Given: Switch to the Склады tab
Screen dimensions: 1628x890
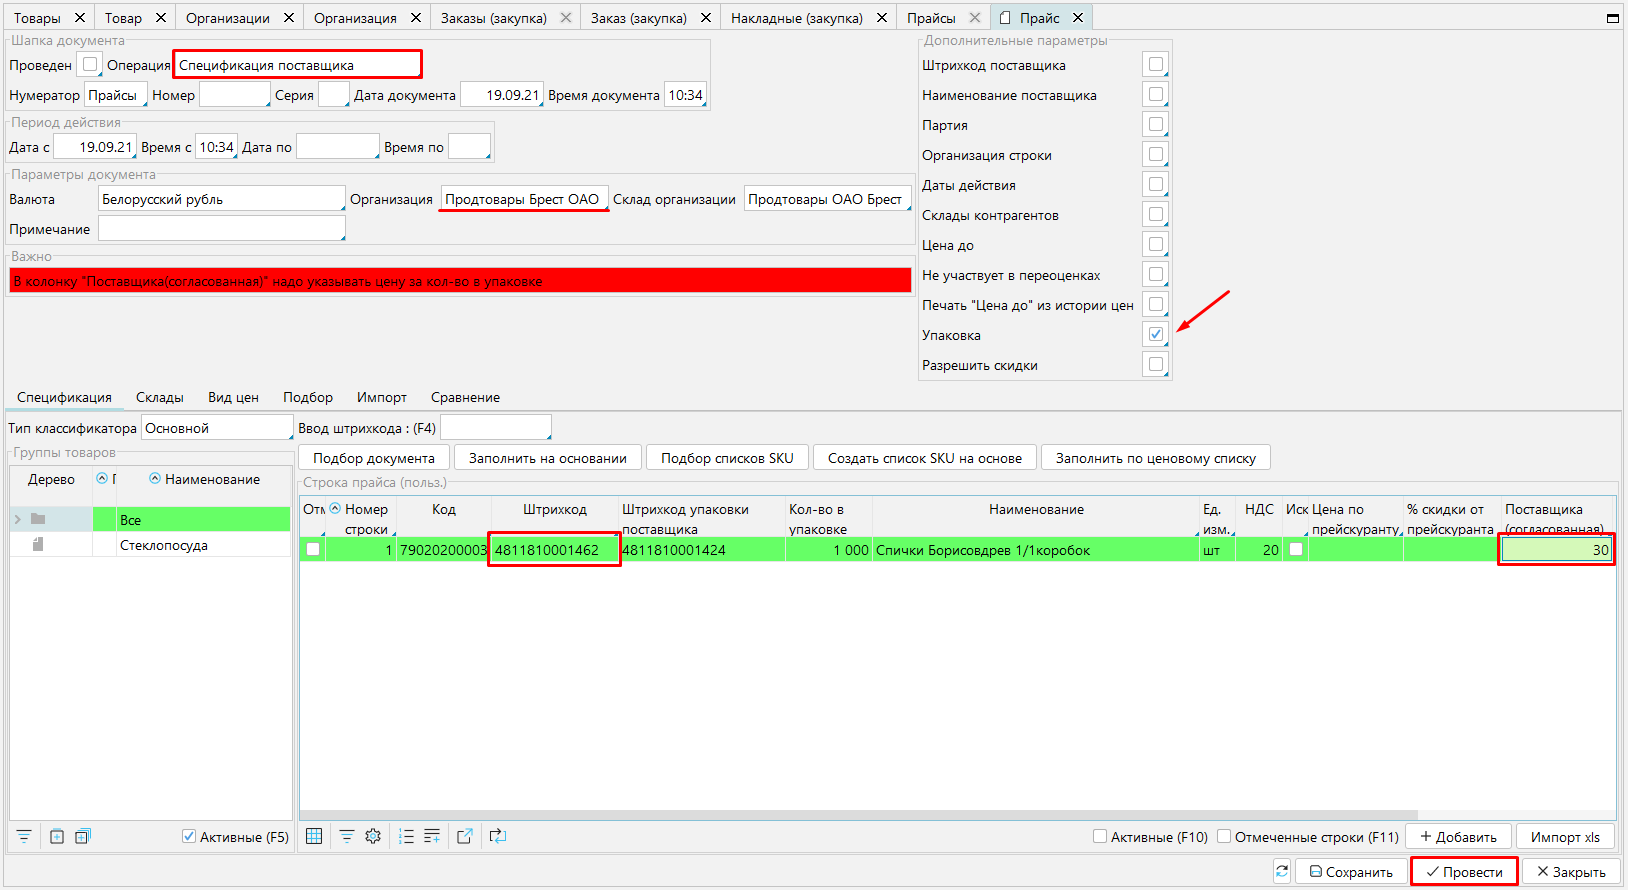Looking at the screenshot, I should [160, 398].
